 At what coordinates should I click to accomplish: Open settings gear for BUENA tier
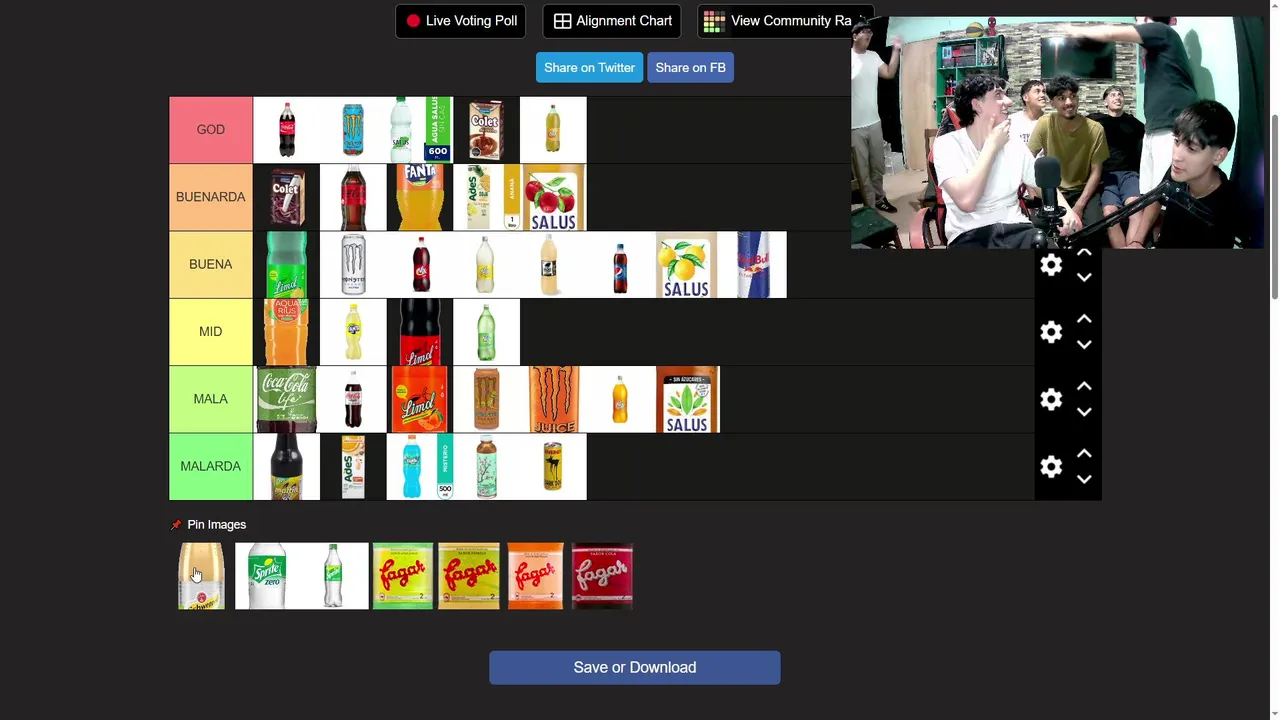pyautogui.click(x=1051, y=265)
